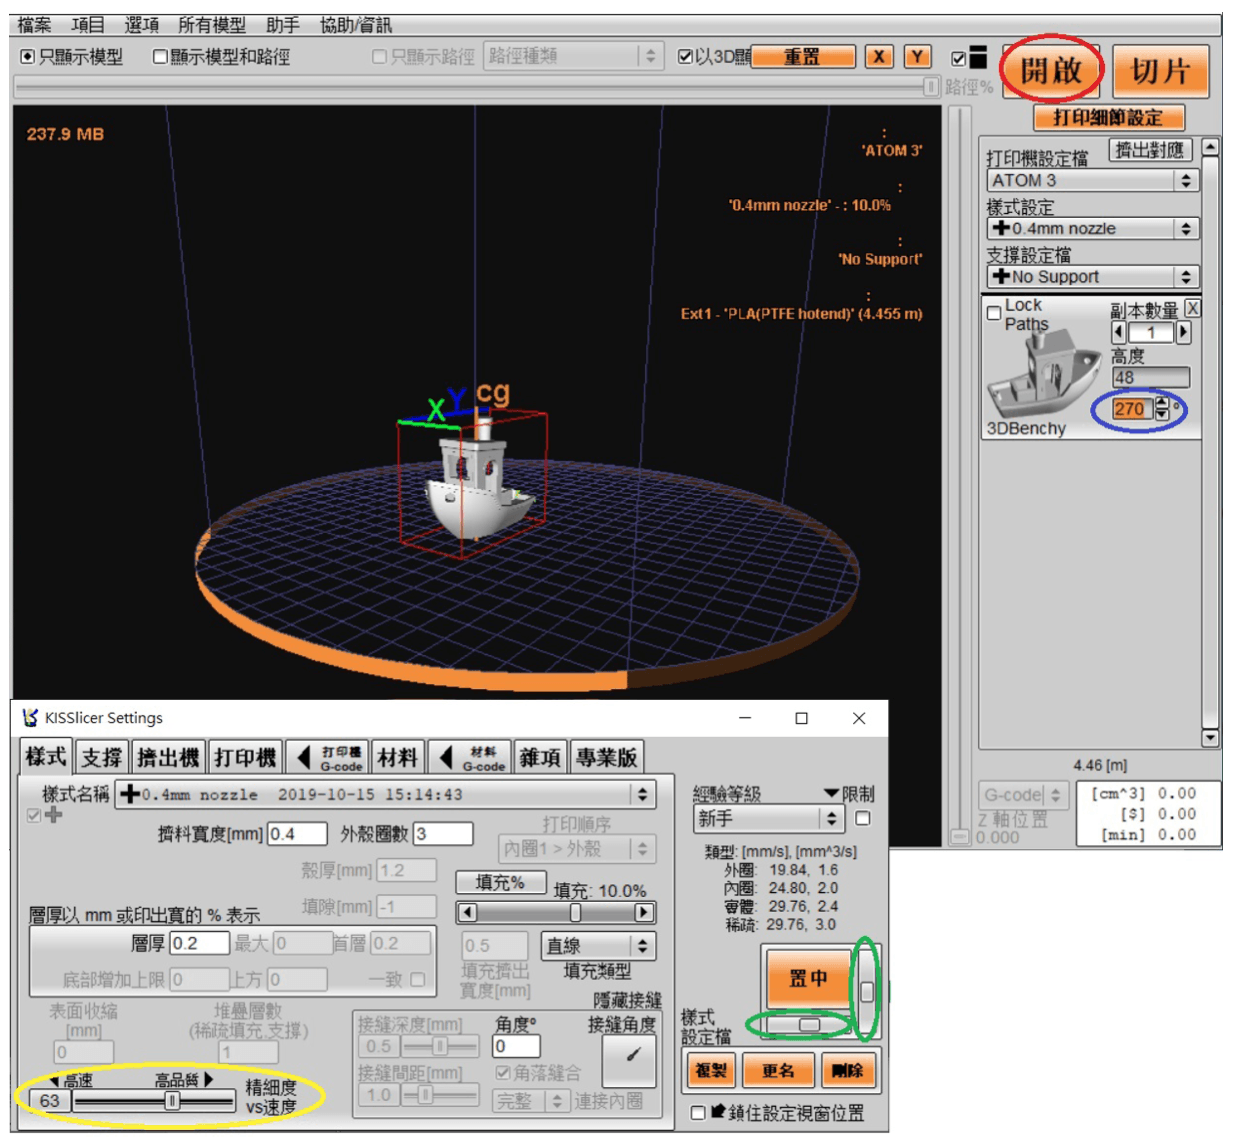Click the 切片 slice button
Image resolution: width=1240 pixels, height=1144 pixels.
(x=1160, y=70)
